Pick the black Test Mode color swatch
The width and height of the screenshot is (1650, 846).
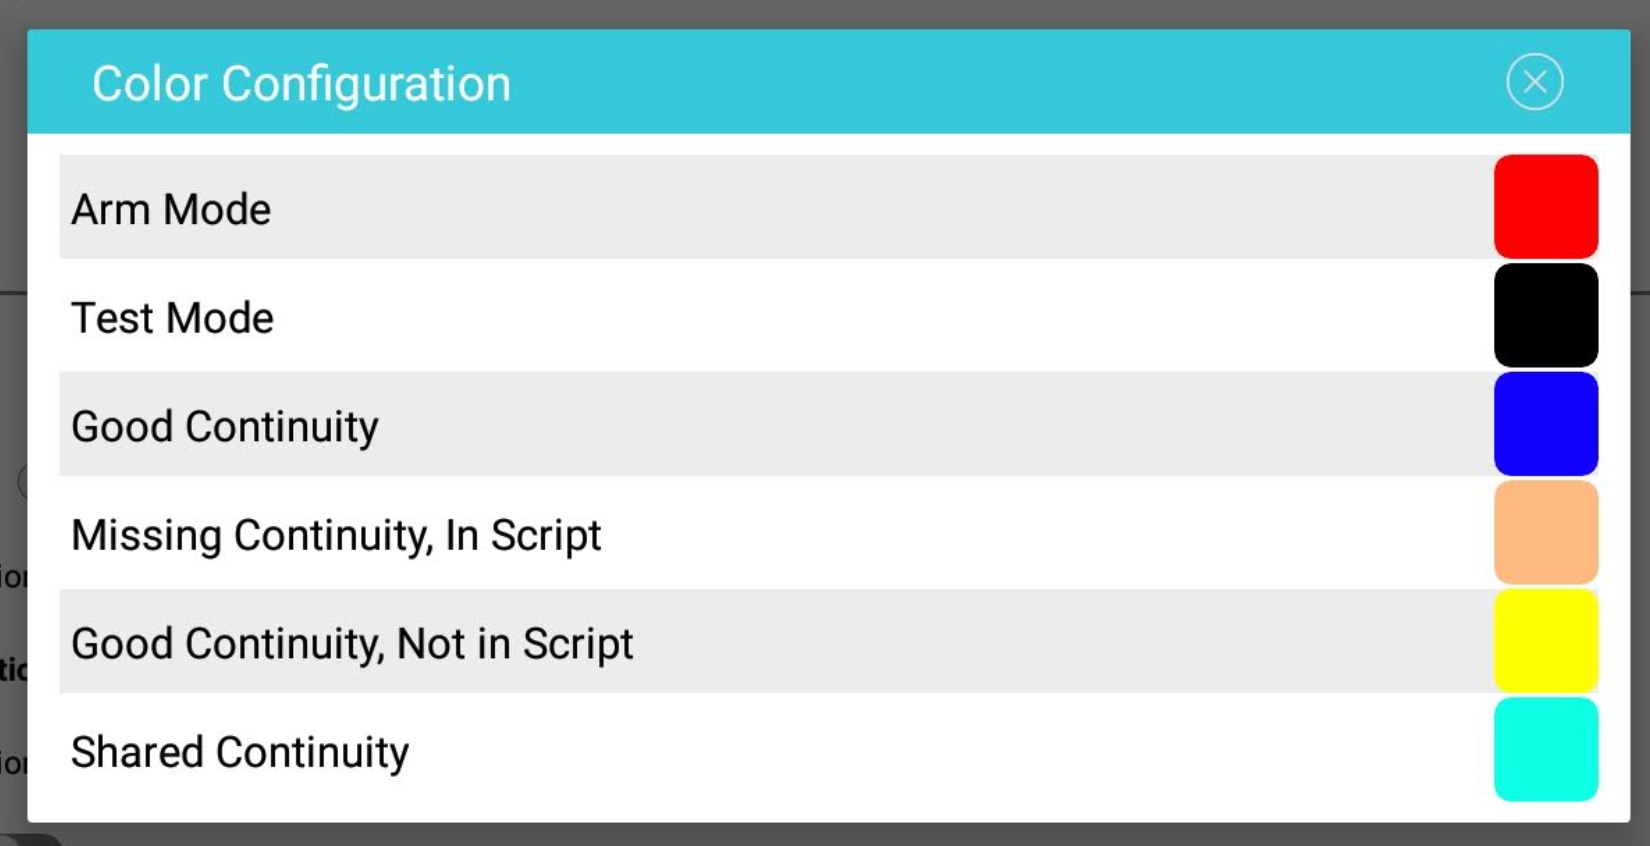click(x=1546, y=315)
